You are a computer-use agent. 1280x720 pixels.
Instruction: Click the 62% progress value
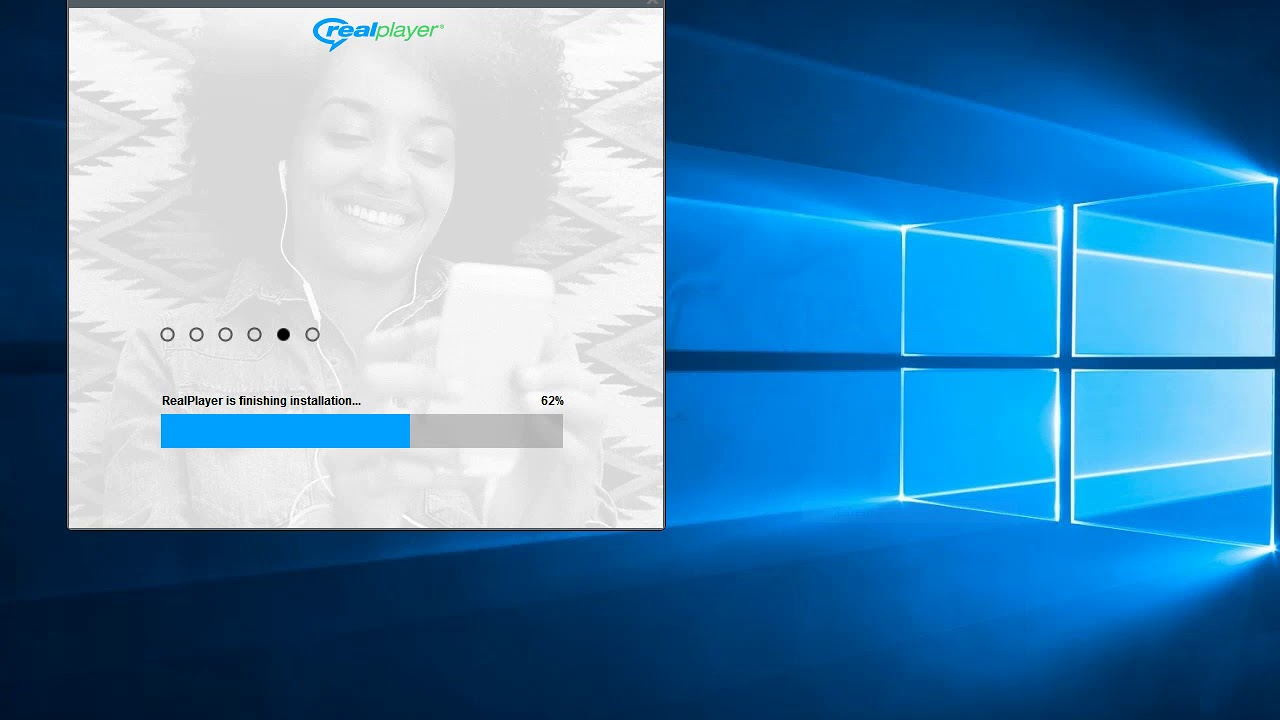(552, 401)
